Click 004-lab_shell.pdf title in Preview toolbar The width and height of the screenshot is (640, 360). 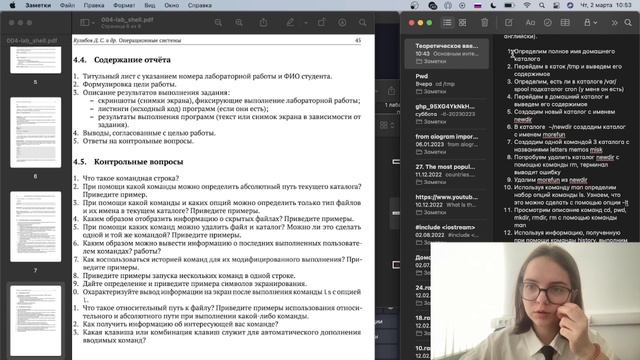pos(127,20)
